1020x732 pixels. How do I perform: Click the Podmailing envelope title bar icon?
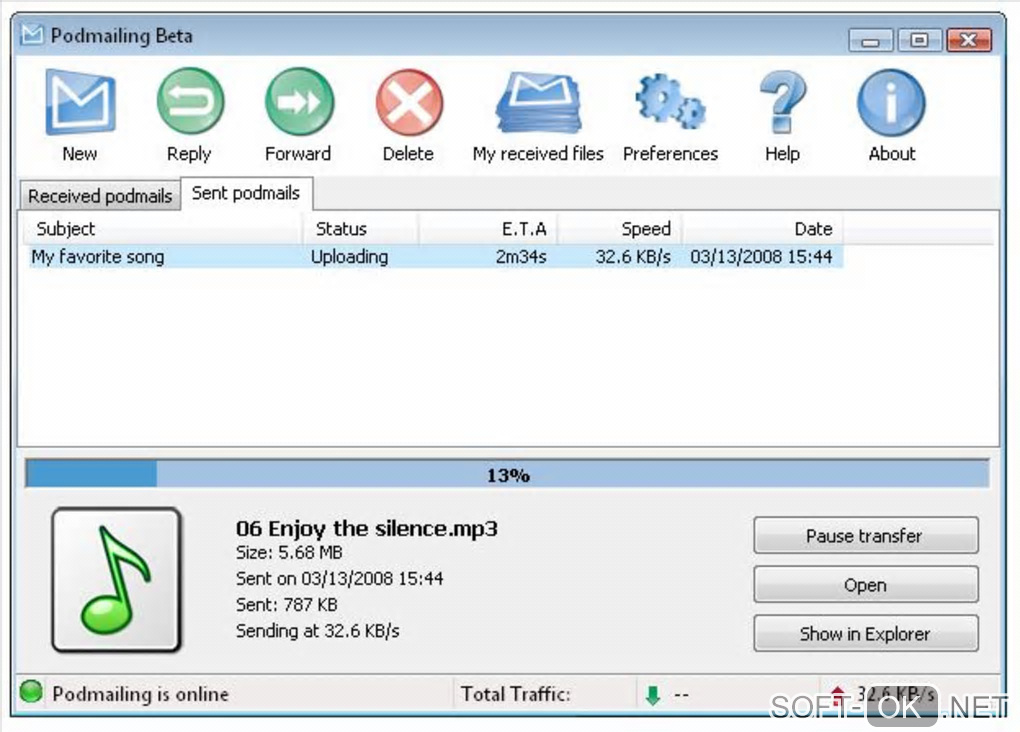[x=32, y=34]
